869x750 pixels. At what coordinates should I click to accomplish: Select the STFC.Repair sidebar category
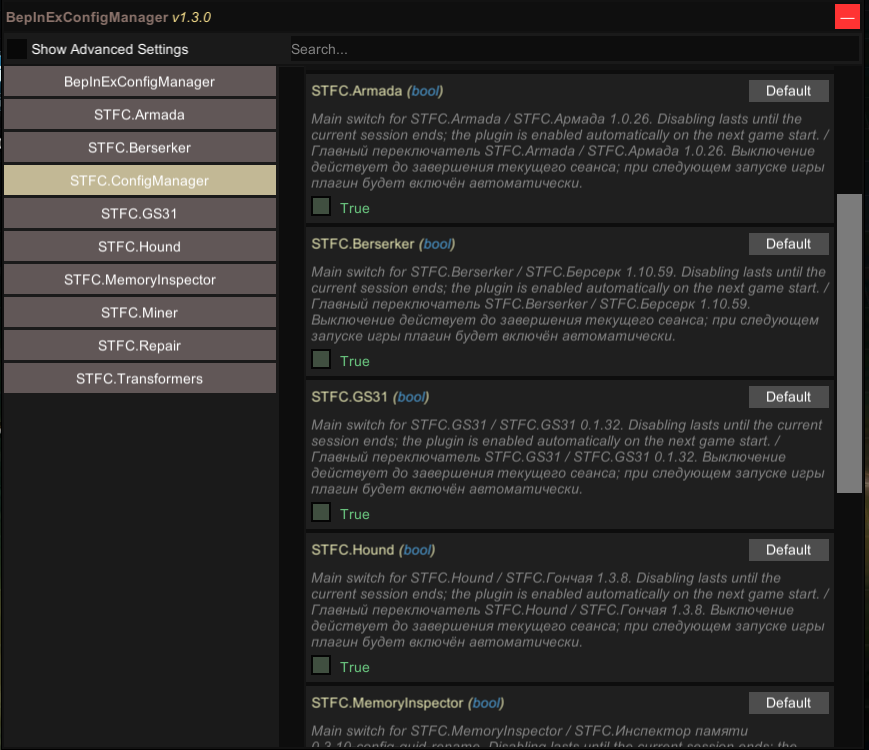click(140, 345)
